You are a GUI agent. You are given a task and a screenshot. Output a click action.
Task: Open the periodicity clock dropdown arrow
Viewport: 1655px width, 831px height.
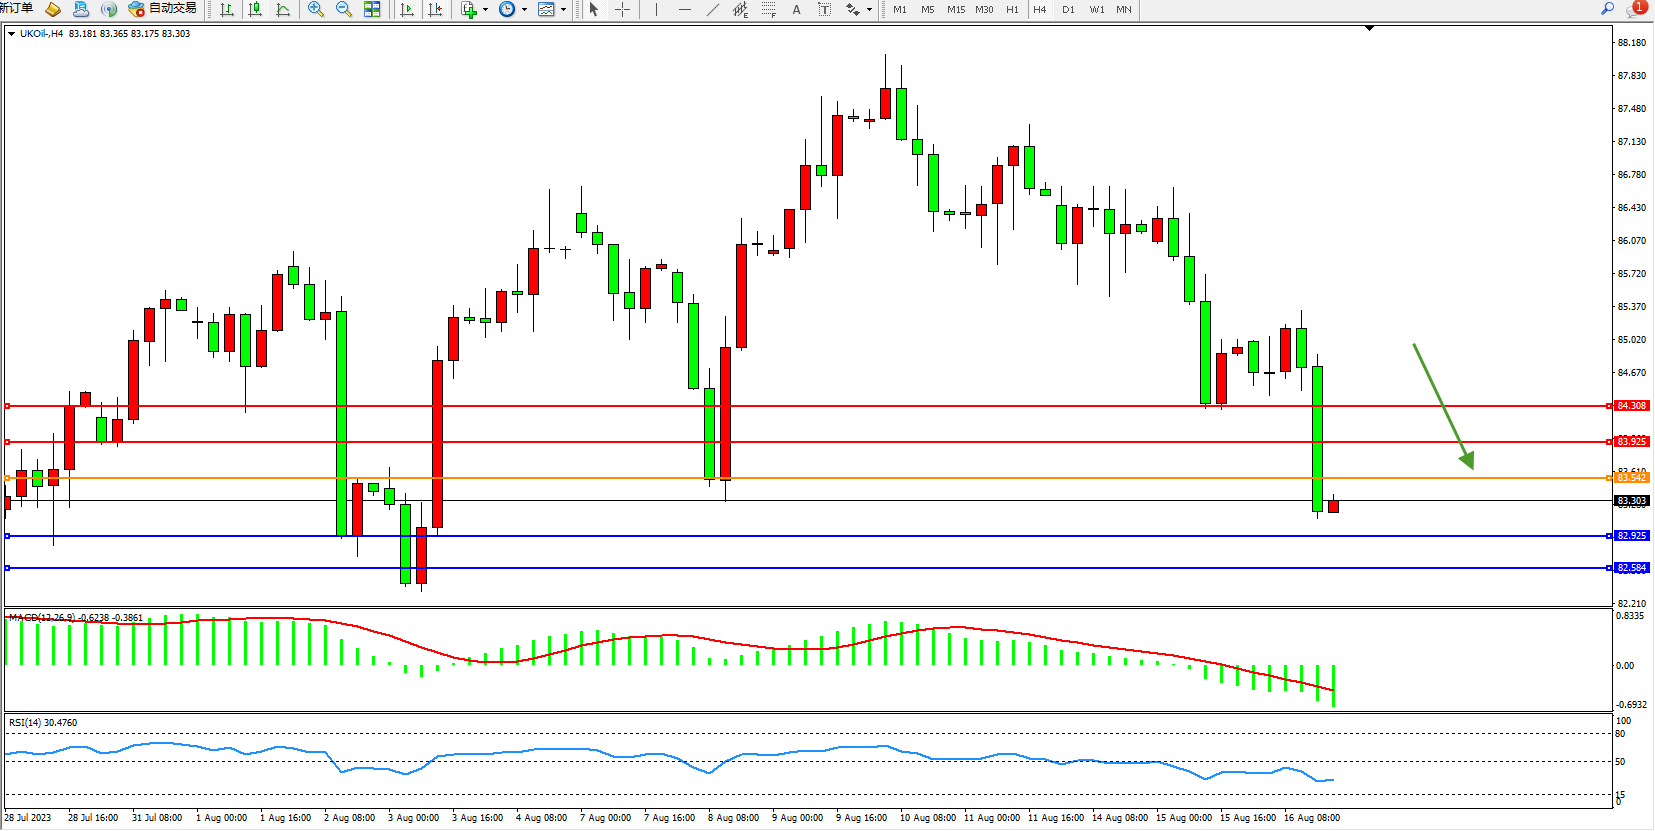[x=525, y=10]
